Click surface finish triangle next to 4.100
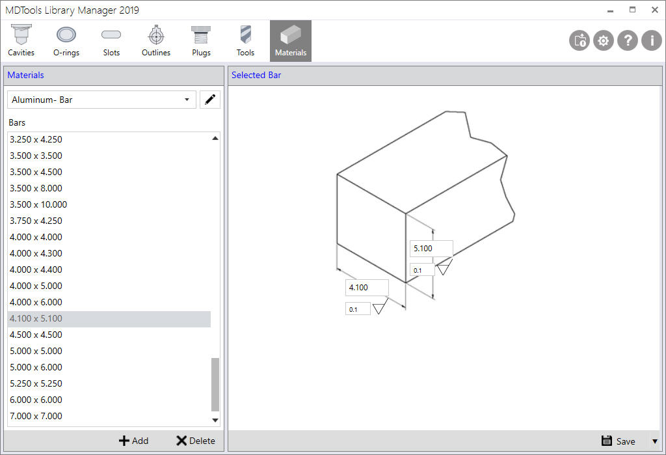Viewport: 666px width, 455px height. (379, 307)
